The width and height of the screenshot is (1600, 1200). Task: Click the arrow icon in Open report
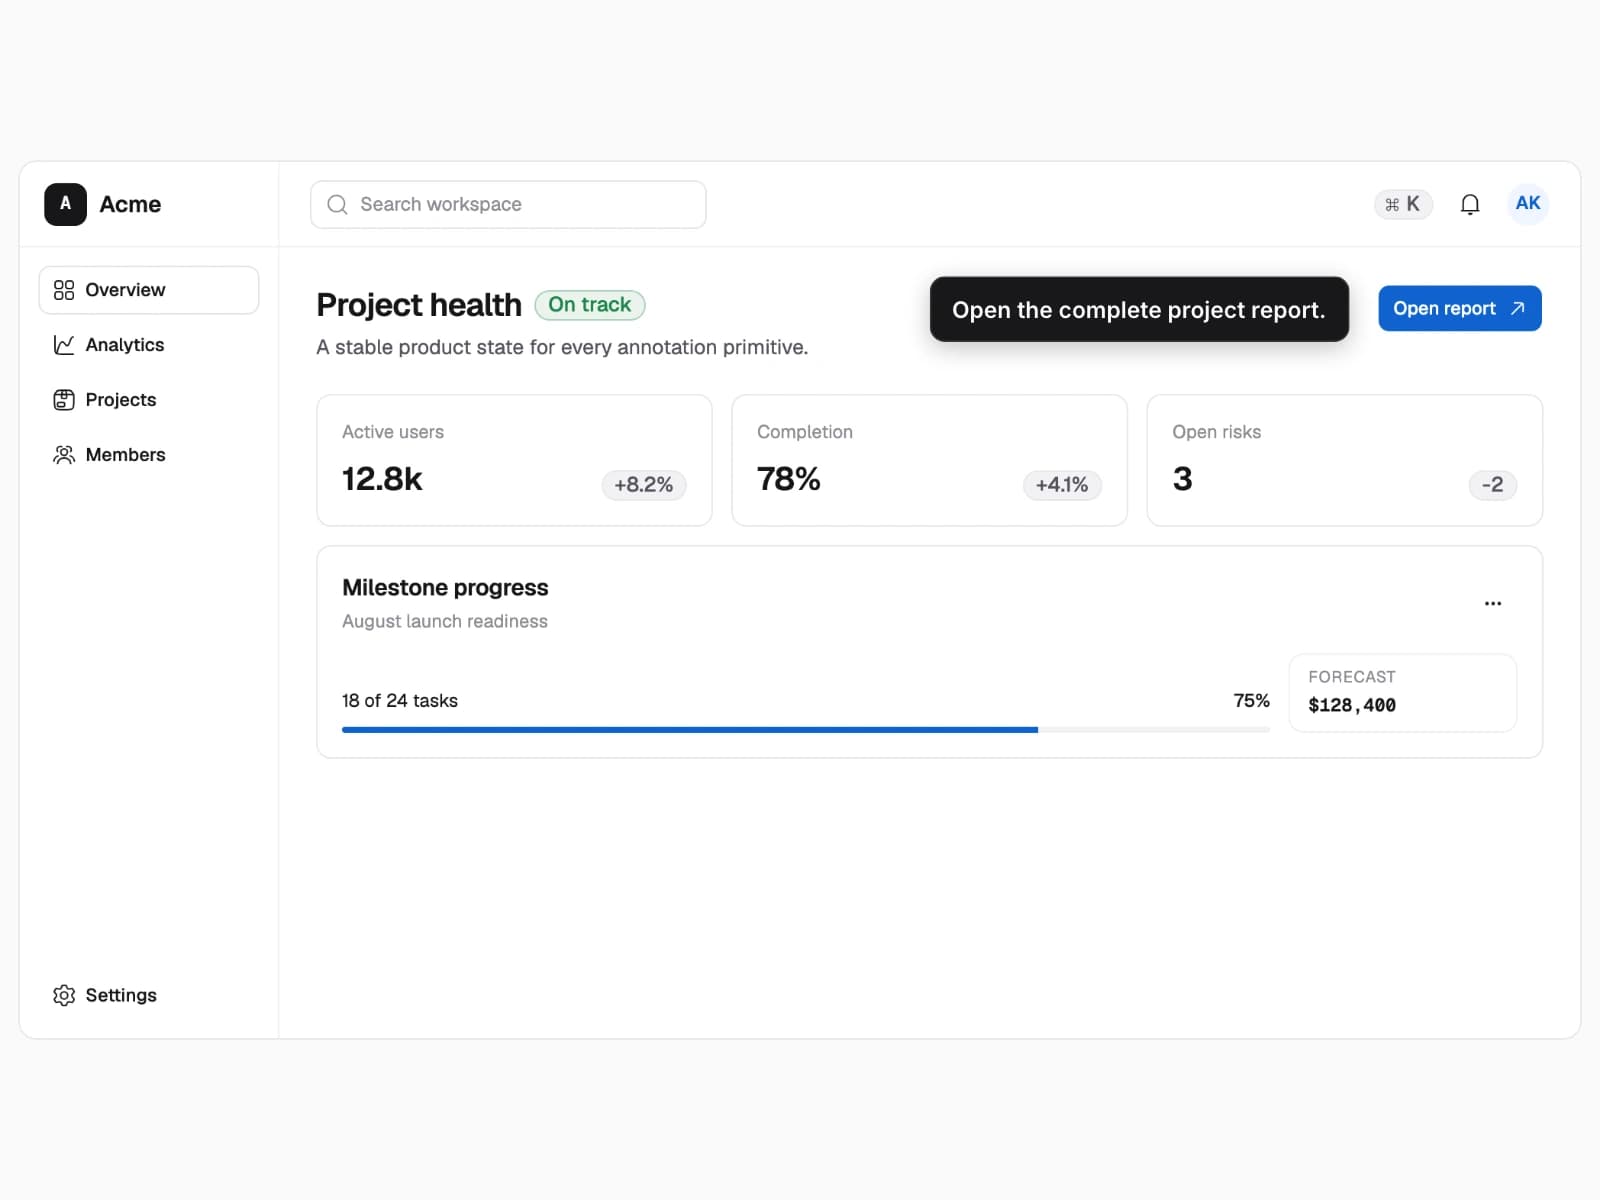point(1518,308)
